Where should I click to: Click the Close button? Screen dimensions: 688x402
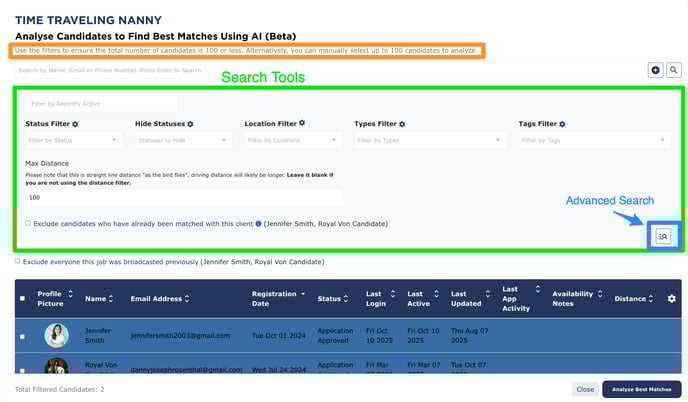click(x=585, y=389)
